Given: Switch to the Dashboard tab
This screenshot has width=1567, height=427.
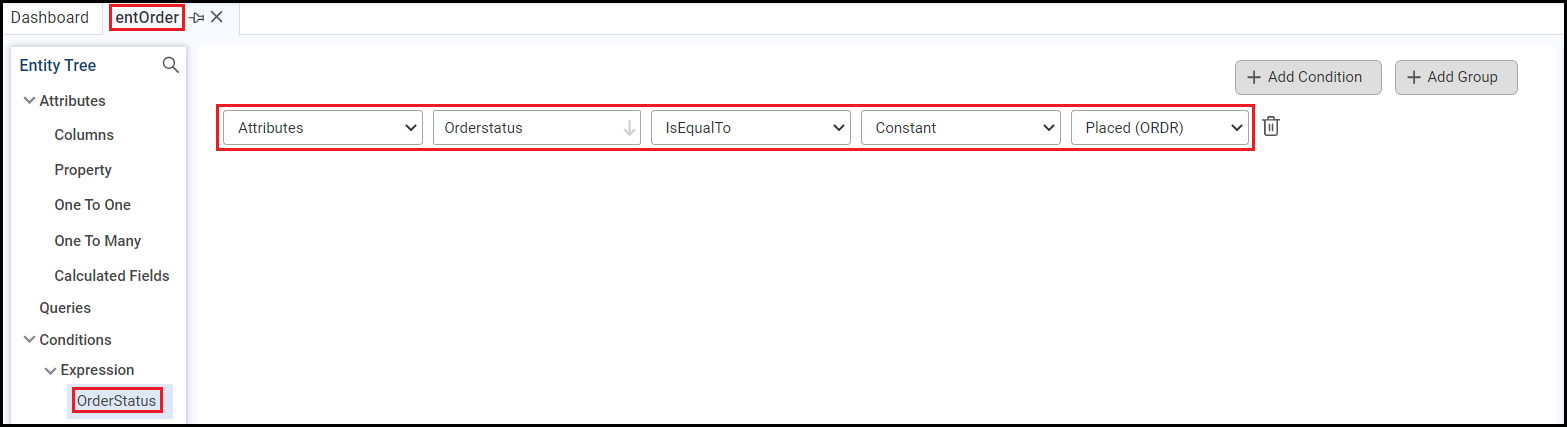Looking at the screenshot, I should (x=50, y=18).
